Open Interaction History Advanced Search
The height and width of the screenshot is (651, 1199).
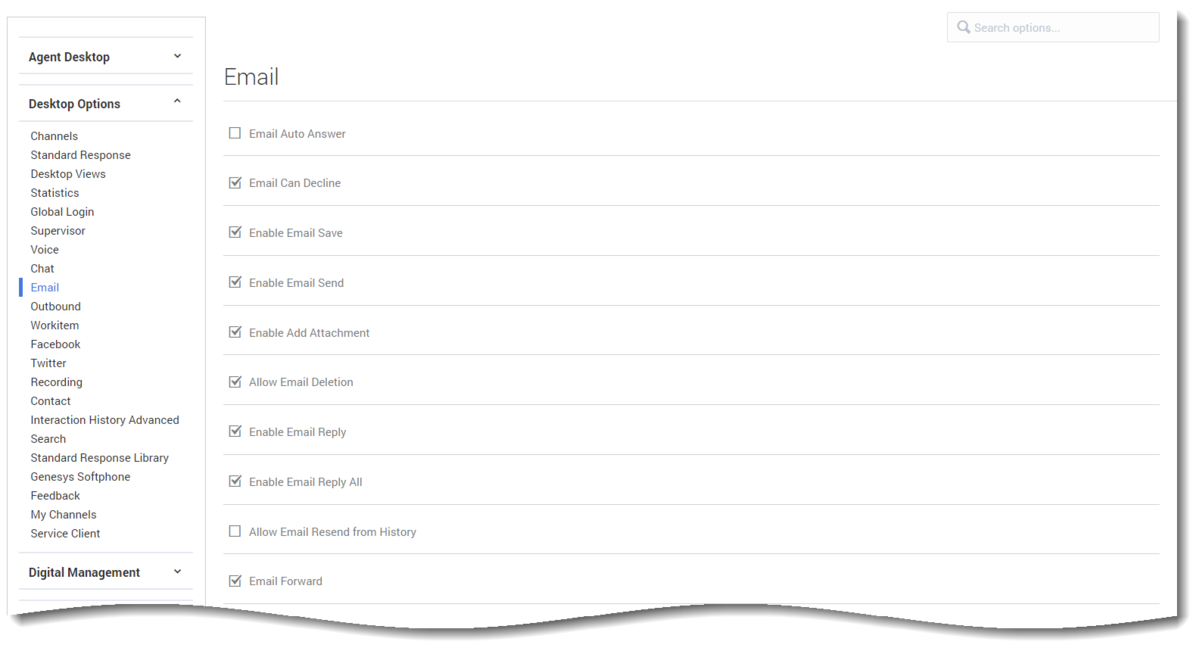click(105, 429)
